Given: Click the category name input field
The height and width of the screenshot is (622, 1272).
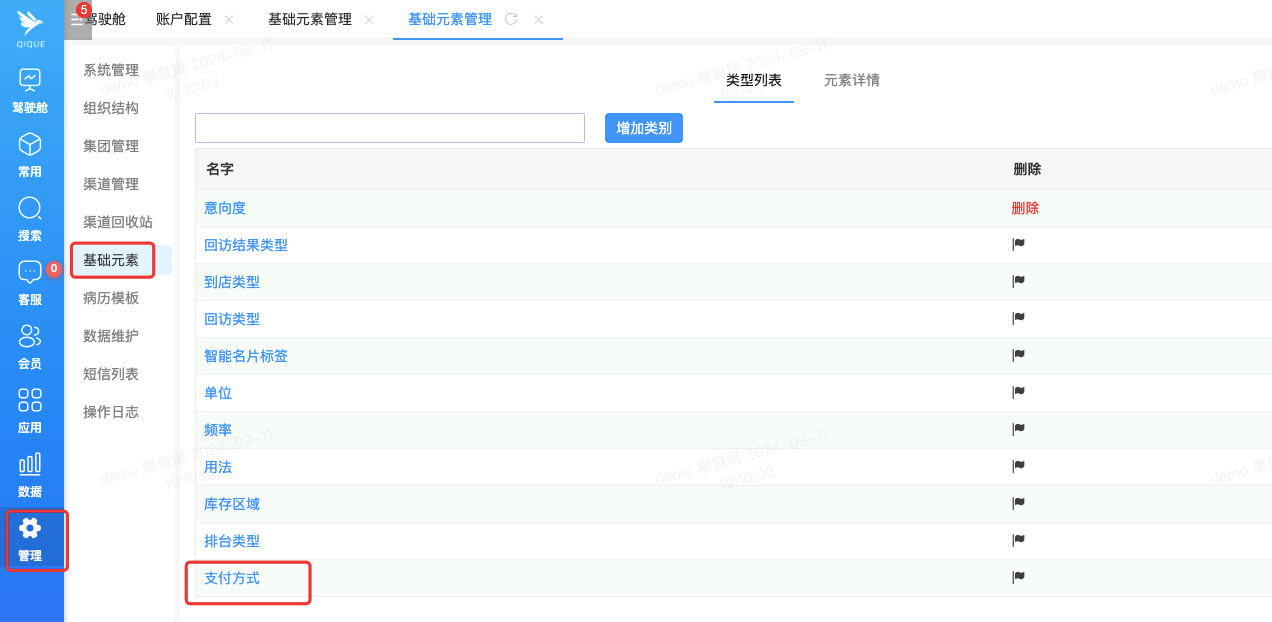Looking at the screenshot, I should 389,128.
